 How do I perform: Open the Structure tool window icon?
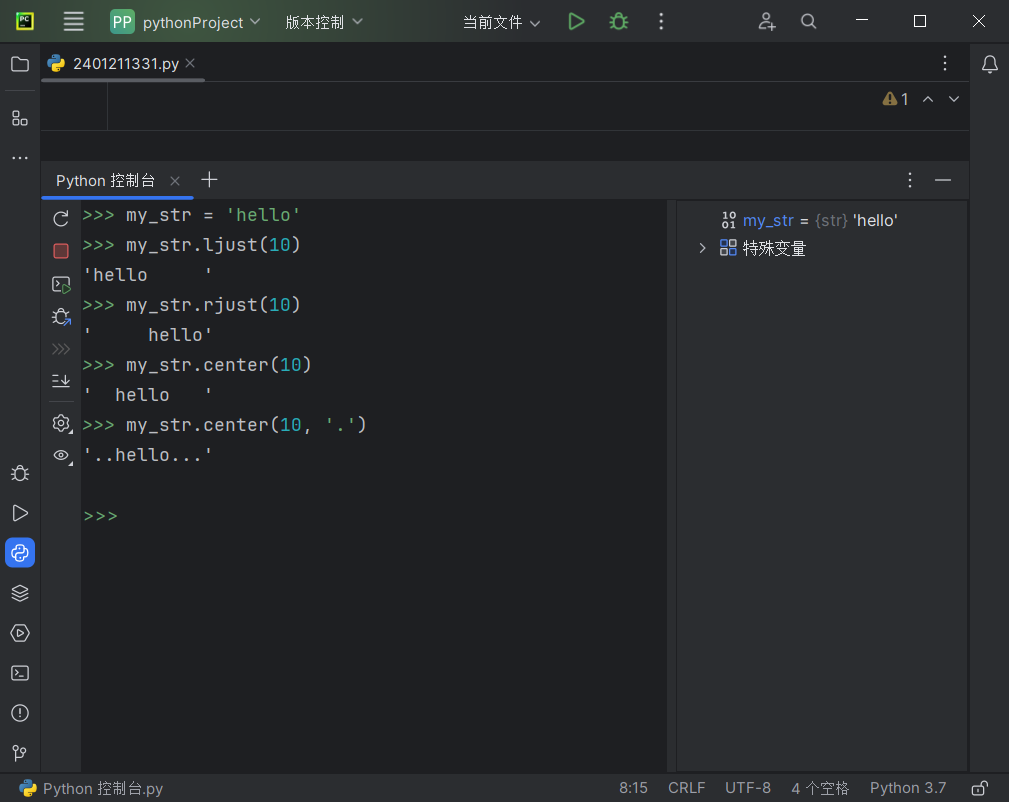coord(20,118)
